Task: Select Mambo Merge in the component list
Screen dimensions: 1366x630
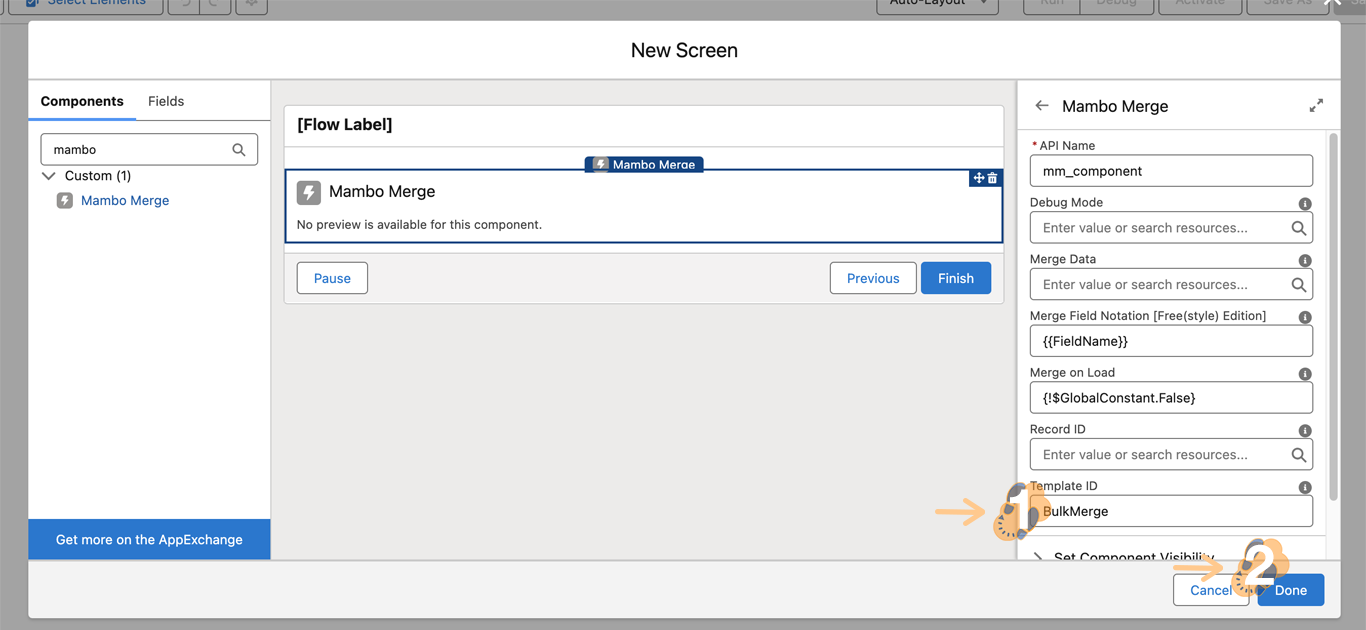Action: (x=125, y=200)
